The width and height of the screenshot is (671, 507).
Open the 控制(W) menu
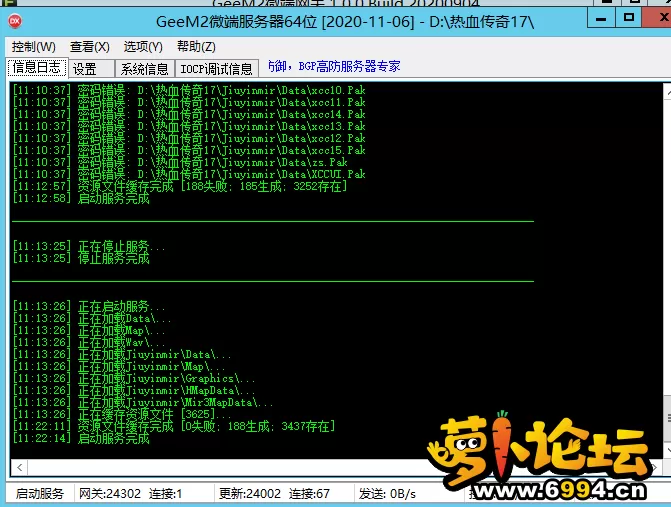coord(33,47)
